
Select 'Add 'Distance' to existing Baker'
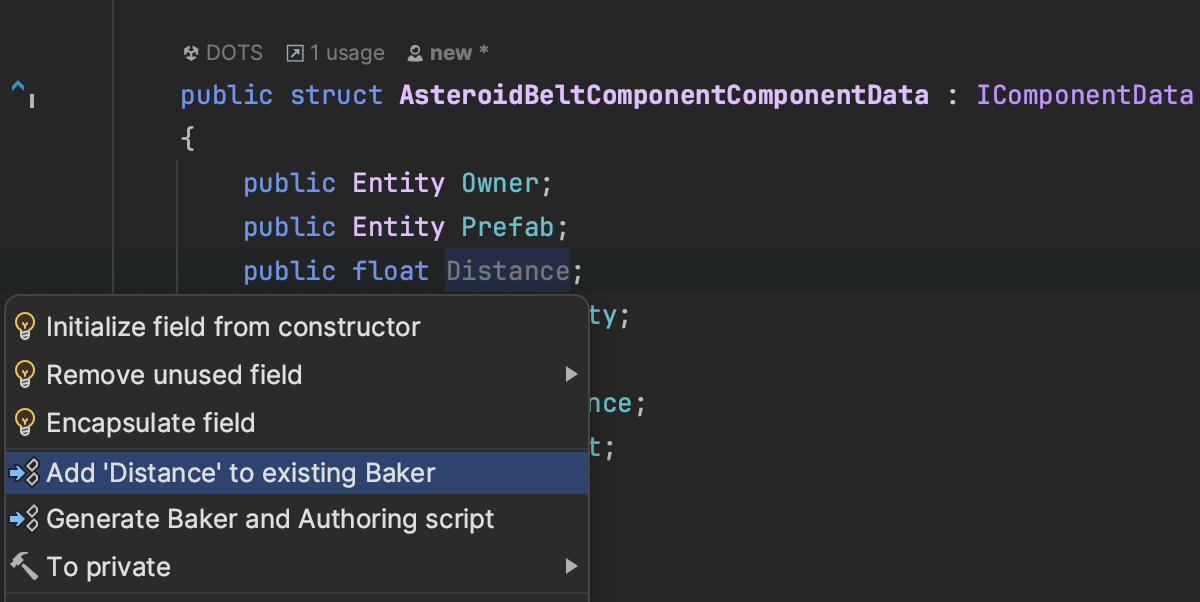pyautogui.click(x=240, y=472)
